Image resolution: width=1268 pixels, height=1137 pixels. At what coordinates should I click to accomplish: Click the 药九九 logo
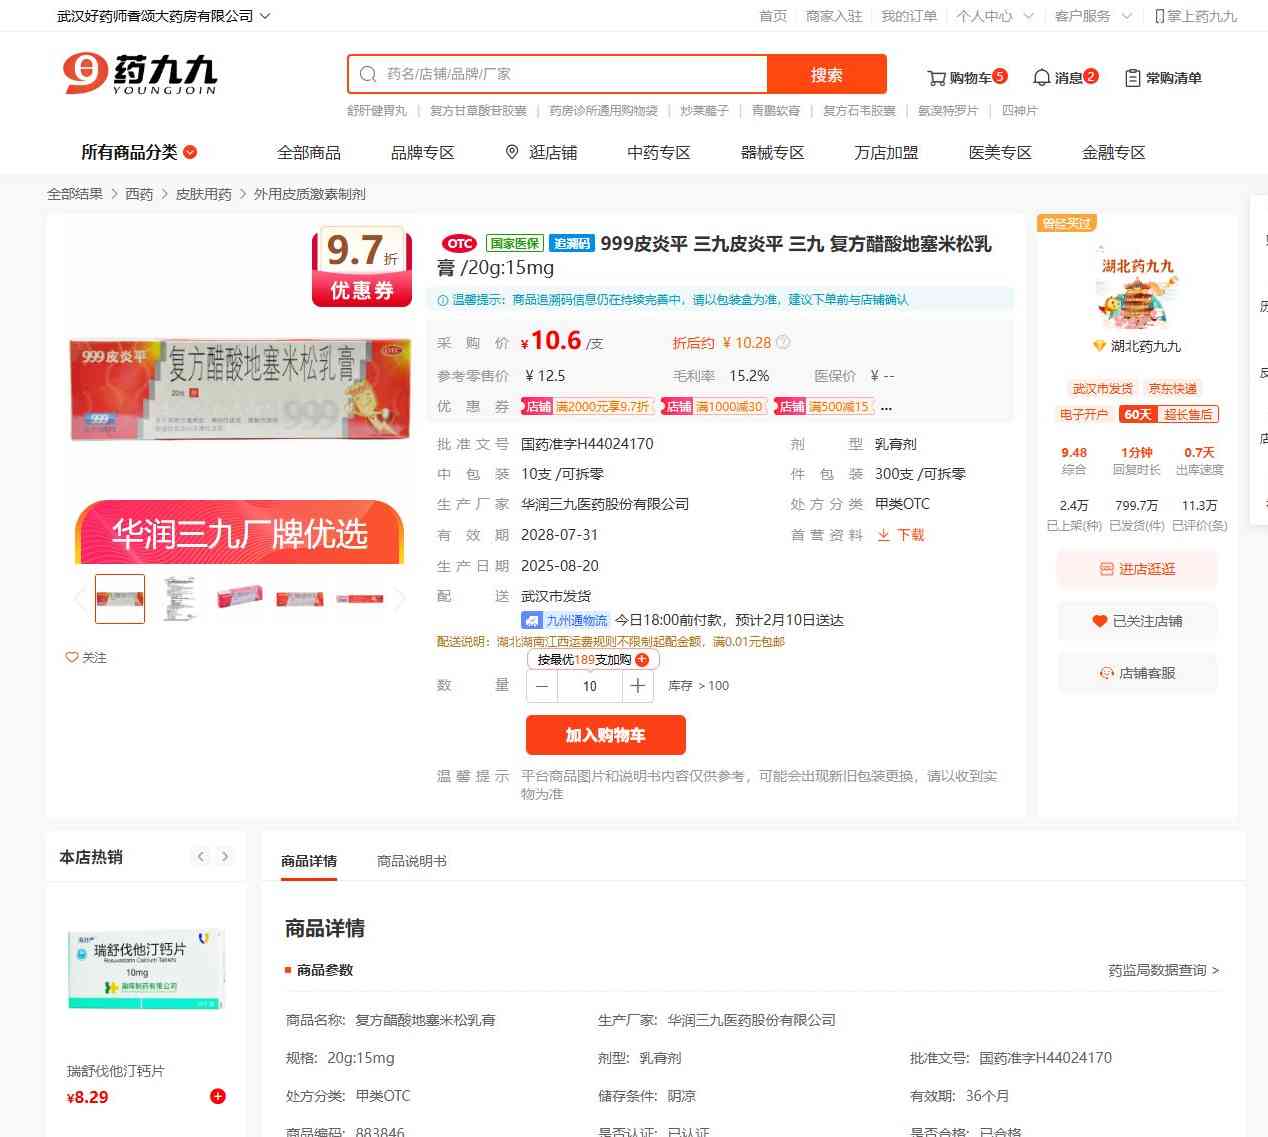pyautogui.click(x=140, y=74)
